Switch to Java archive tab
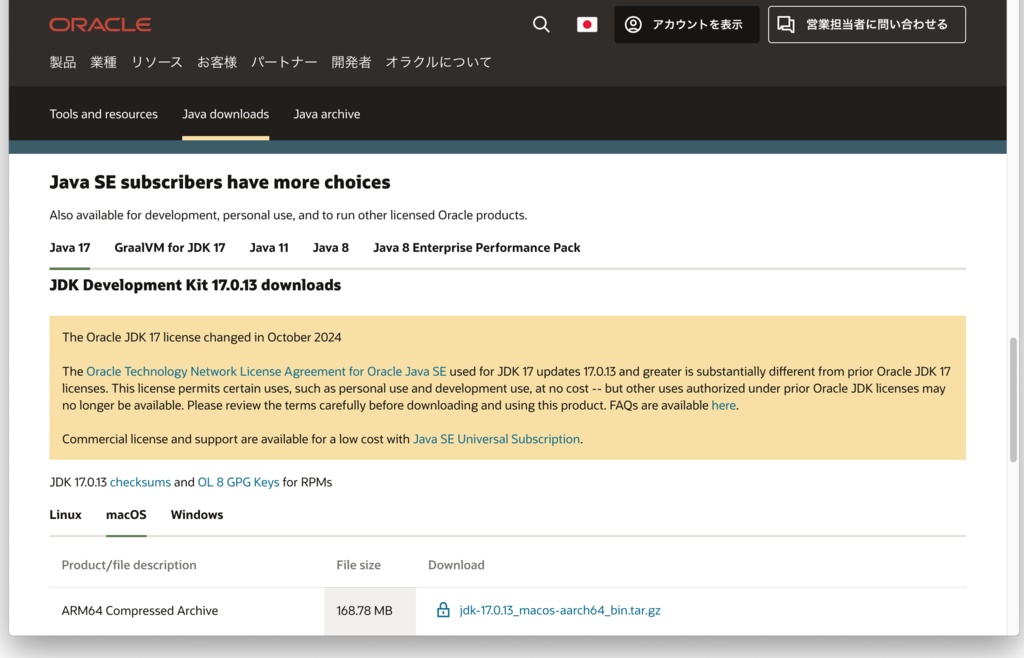 (x=327, y=114)
